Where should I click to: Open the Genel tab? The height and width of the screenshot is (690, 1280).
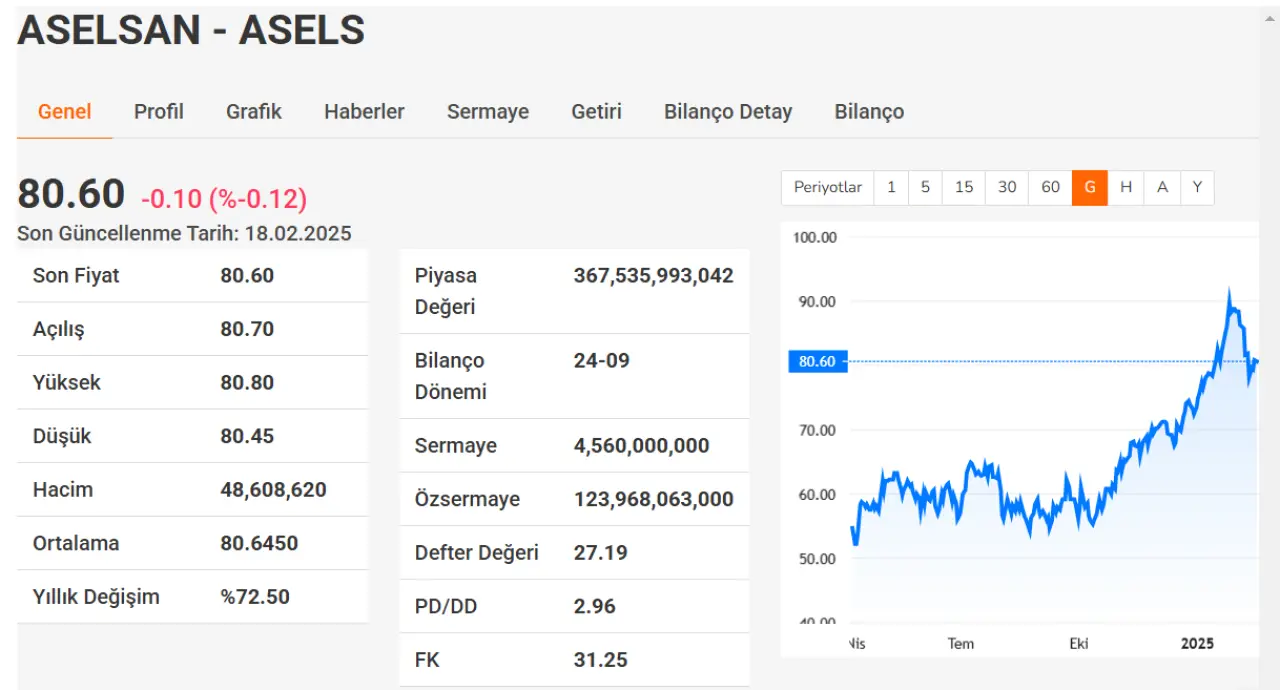(65, 112)
